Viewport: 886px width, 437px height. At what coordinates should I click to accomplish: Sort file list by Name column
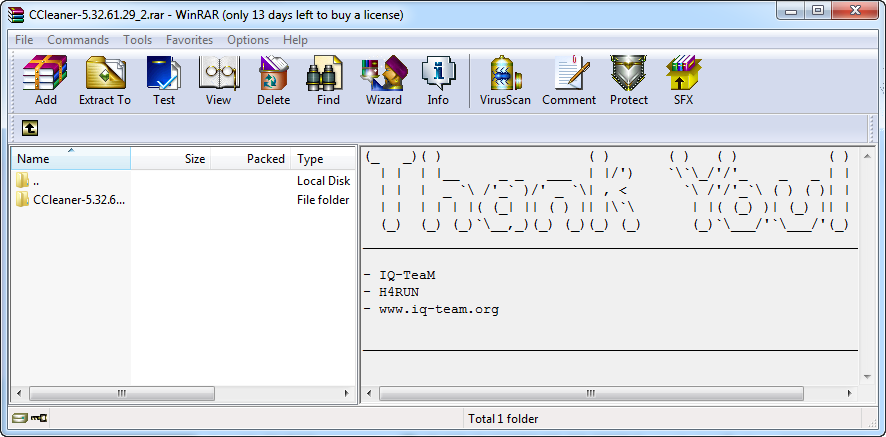[x=71, y=159]
